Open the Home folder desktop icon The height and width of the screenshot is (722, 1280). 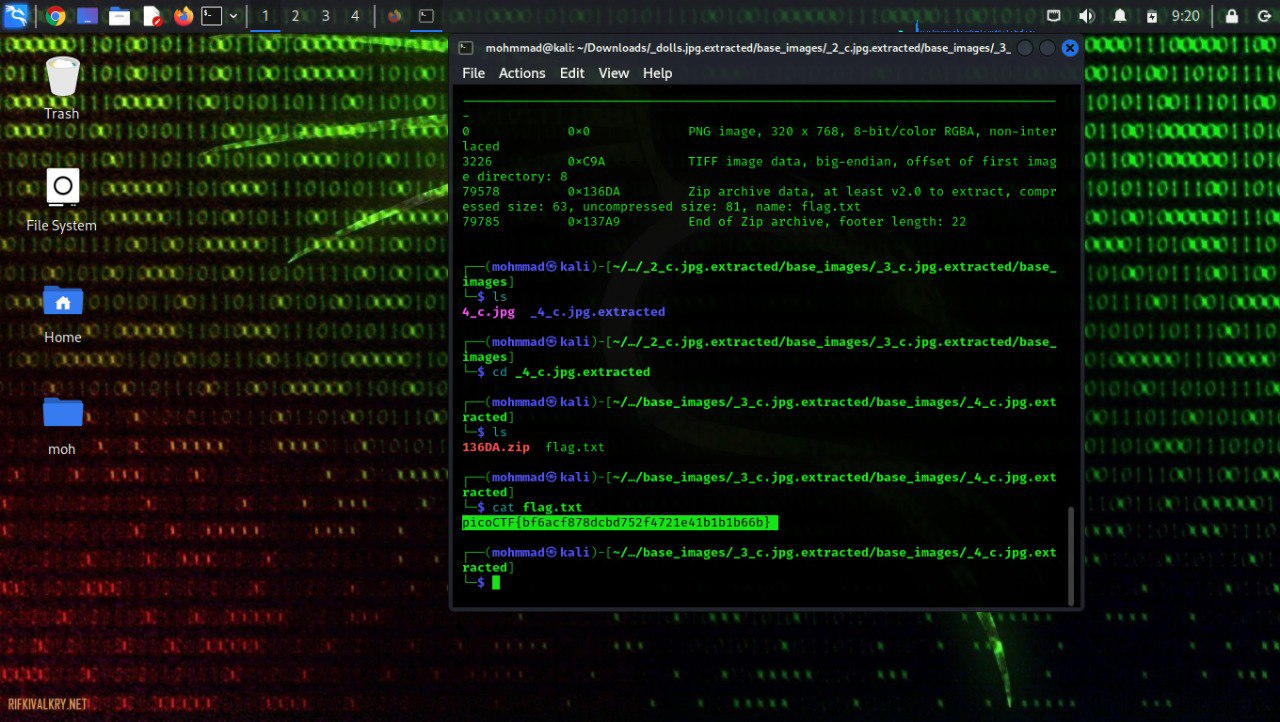point(62,313)
